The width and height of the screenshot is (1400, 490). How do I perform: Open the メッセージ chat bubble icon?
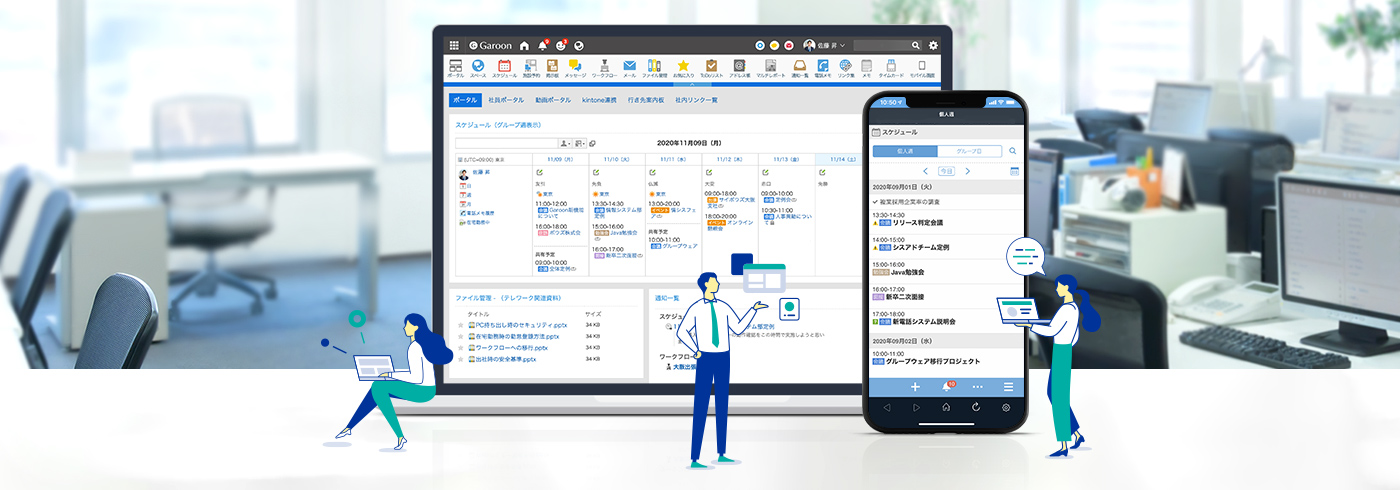(575, 67)
